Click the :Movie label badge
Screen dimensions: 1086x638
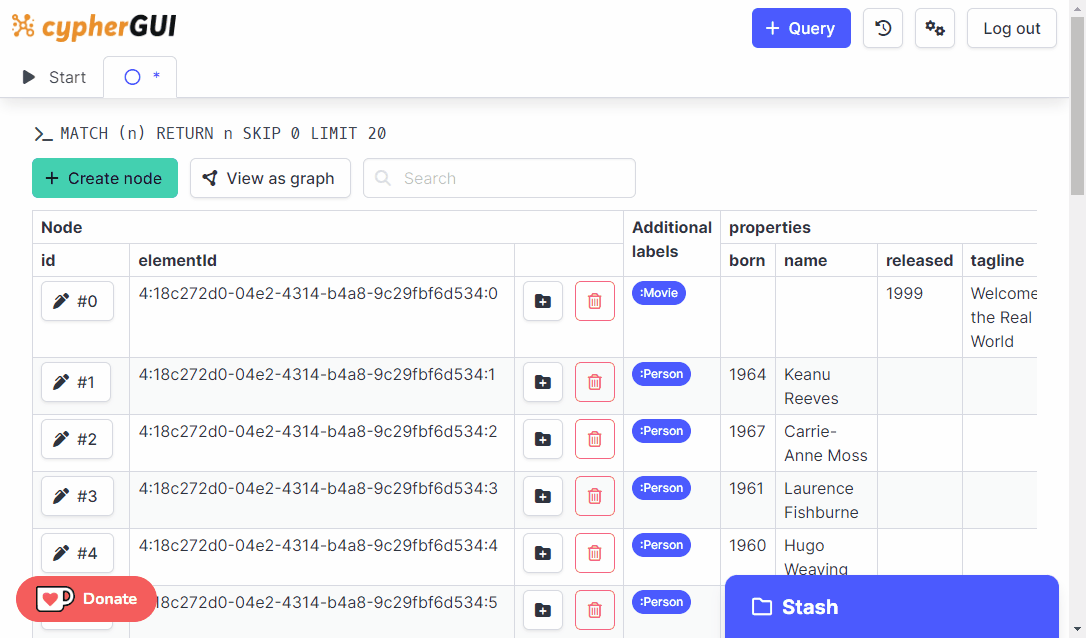click(658, 293)
